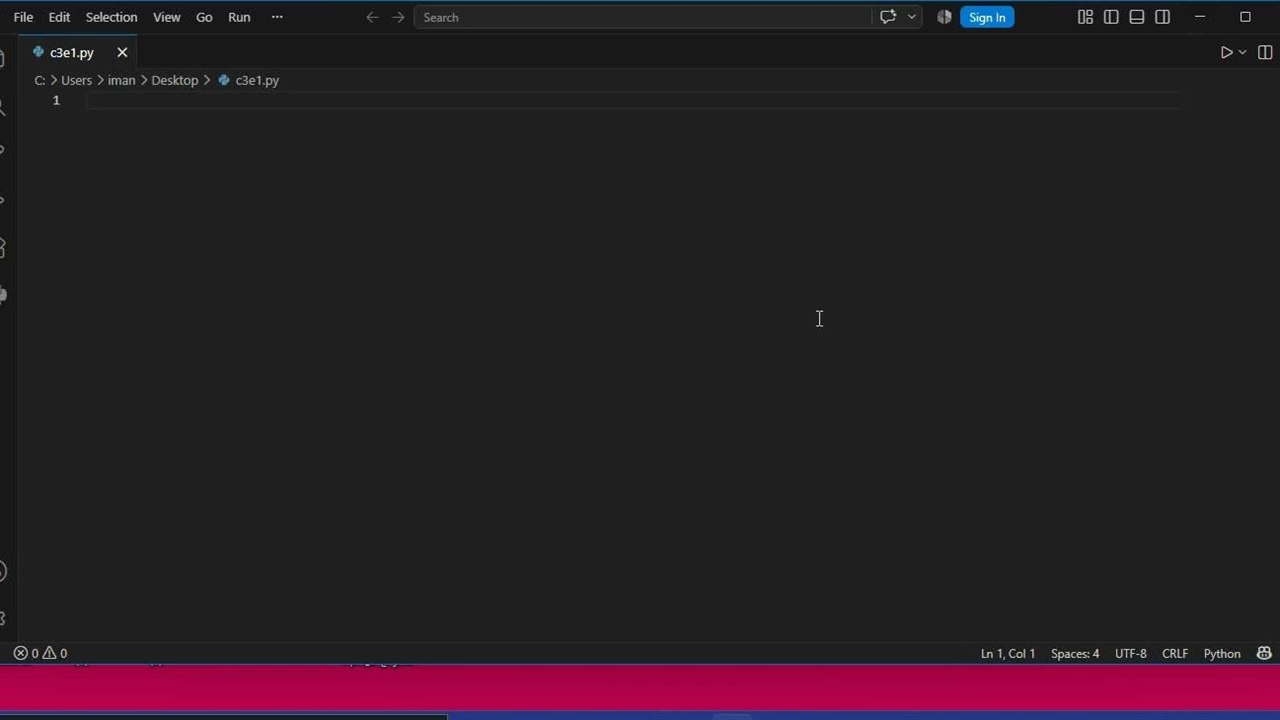
Task: Click the Sign In button
Action: coord(987,17)
